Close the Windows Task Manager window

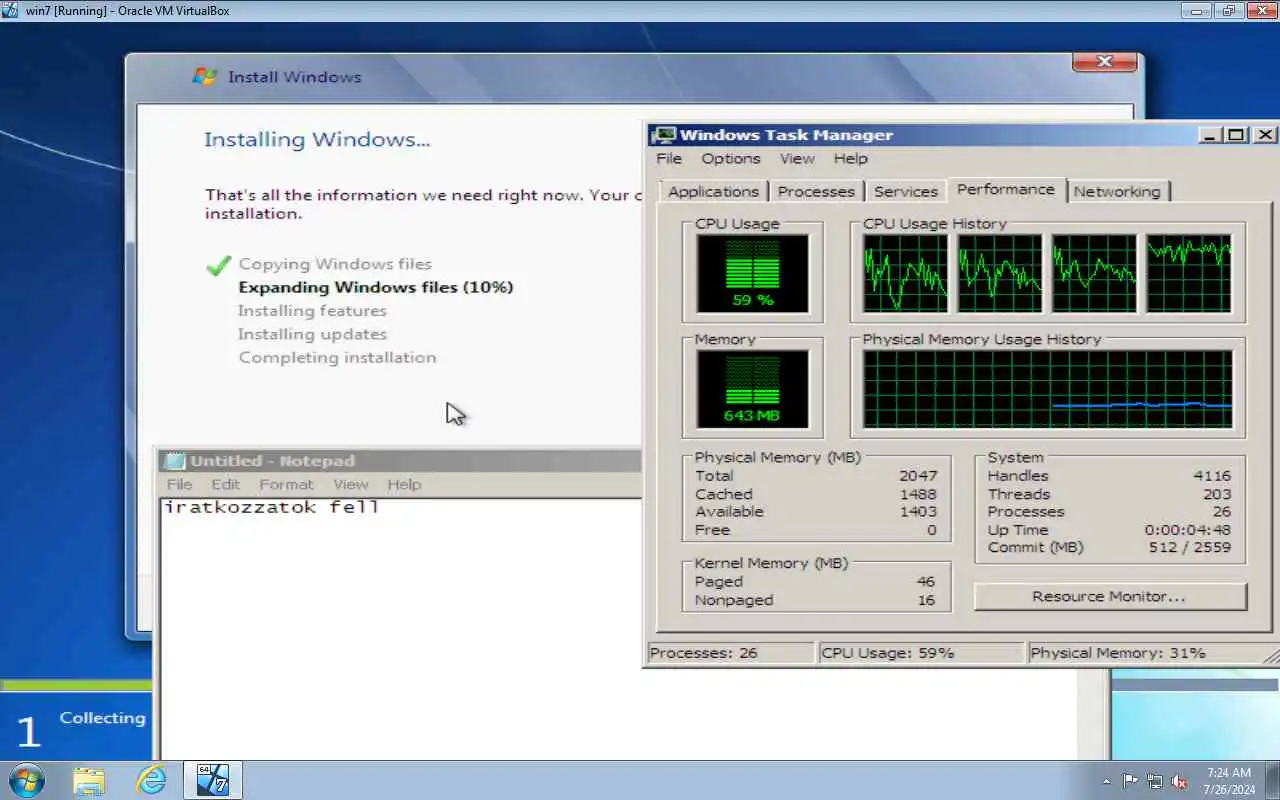1265,135
